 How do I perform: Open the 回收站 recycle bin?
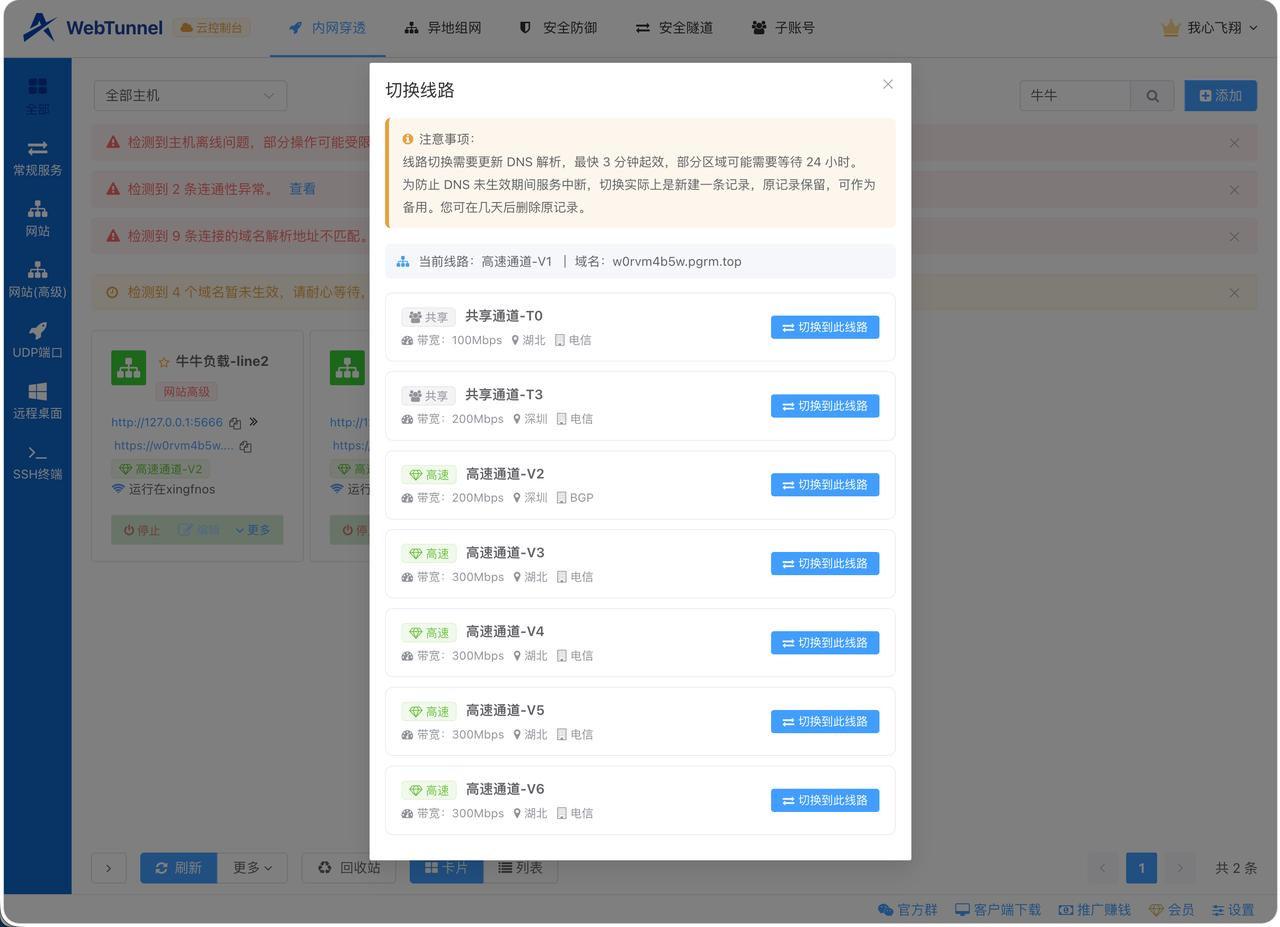click(x=349, y=868)
